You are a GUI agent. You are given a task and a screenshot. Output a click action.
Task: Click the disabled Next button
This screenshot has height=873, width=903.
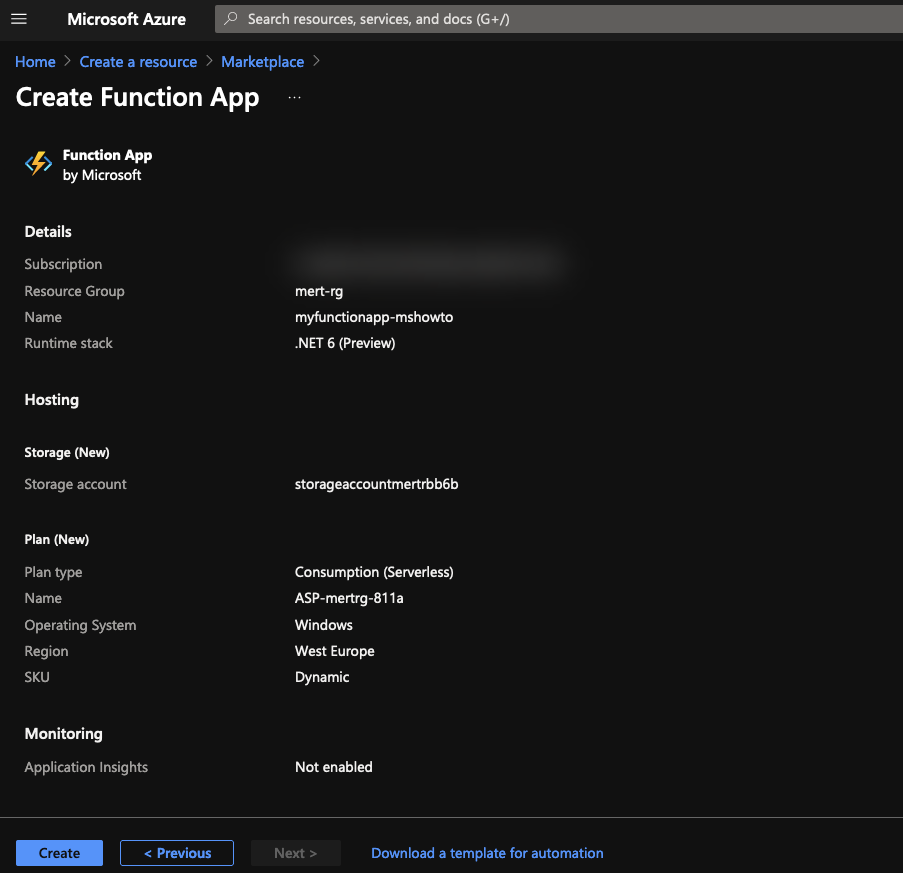pos(295,853)
